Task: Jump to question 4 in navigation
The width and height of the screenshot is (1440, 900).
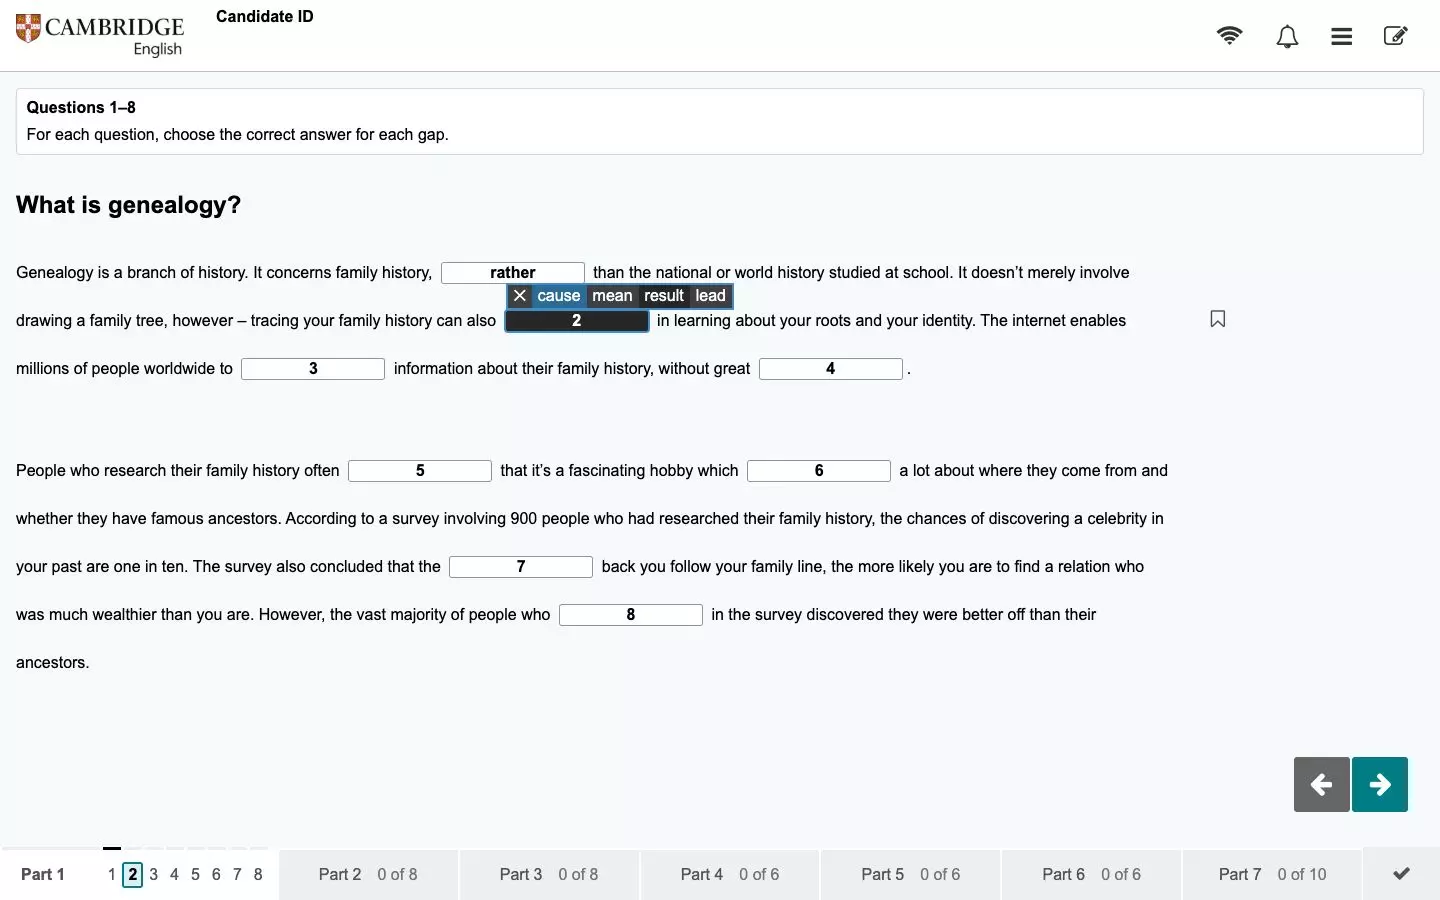Action: tap(174, 874)
